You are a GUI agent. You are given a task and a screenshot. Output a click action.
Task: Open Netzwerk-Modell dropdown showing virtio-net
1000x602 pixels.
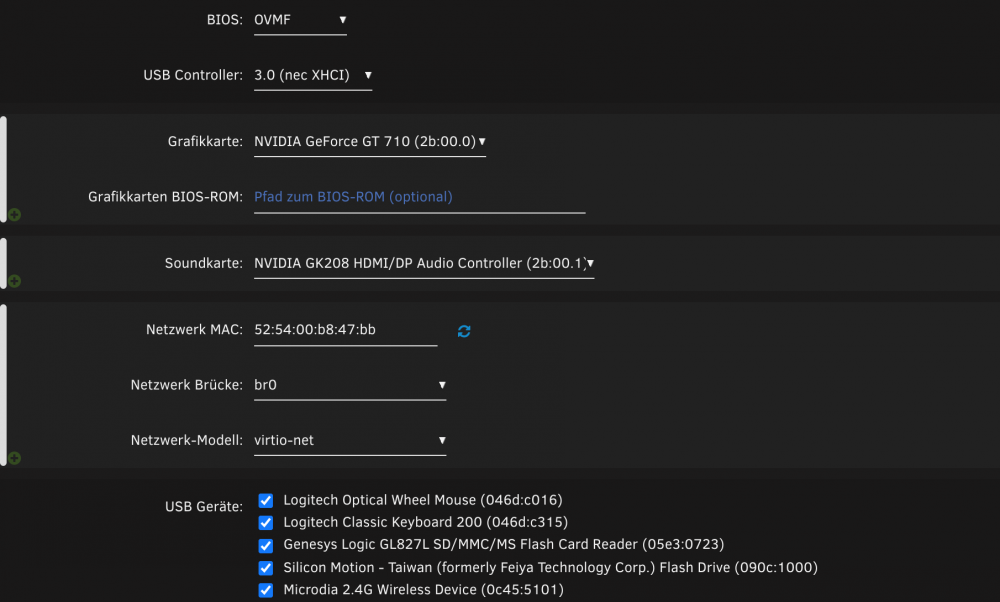(x=350, y=441)
